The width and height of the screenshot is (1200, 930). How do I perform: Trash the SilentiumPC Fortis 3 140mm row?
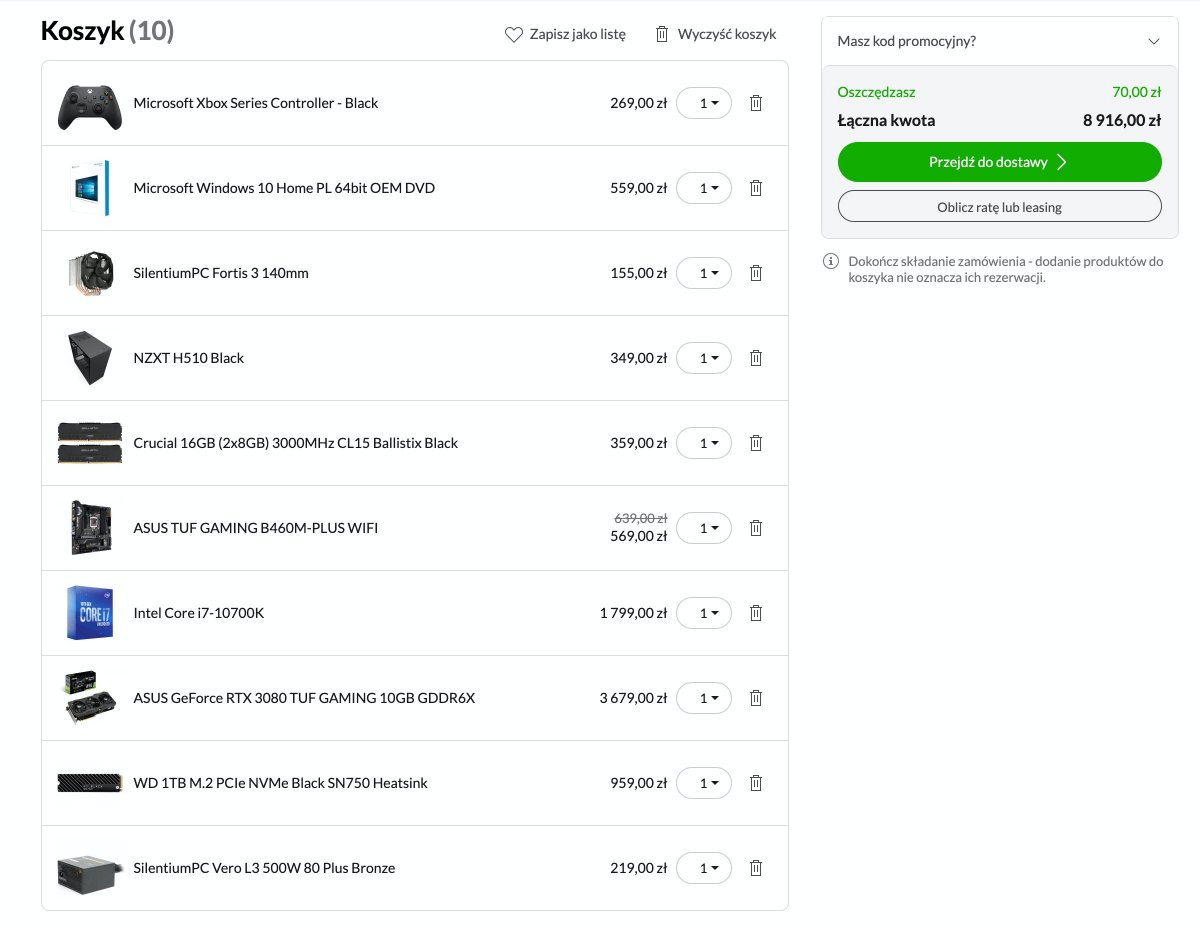click(x=756, y=273)
